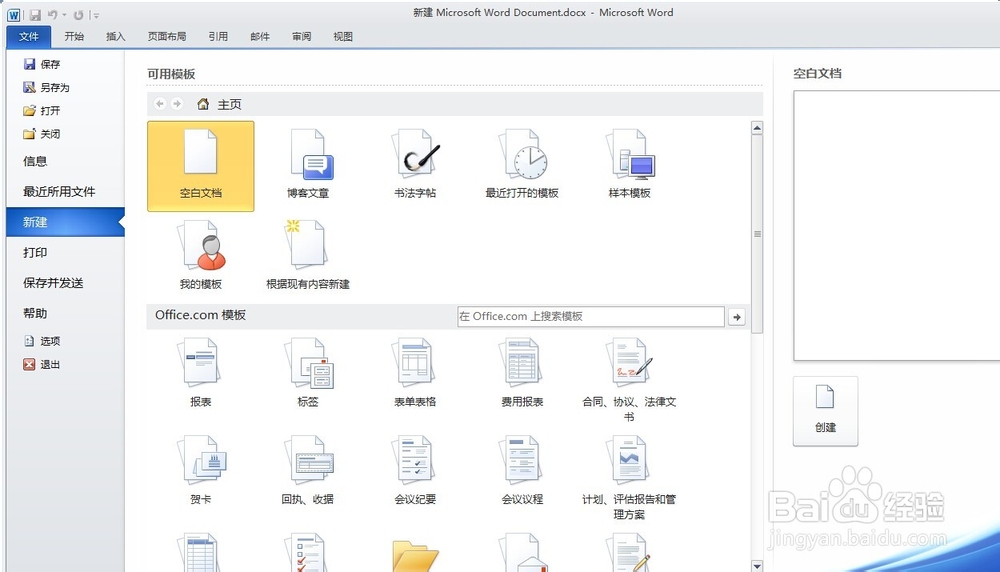Switch to the View (视图) tab

pos(343,36)
